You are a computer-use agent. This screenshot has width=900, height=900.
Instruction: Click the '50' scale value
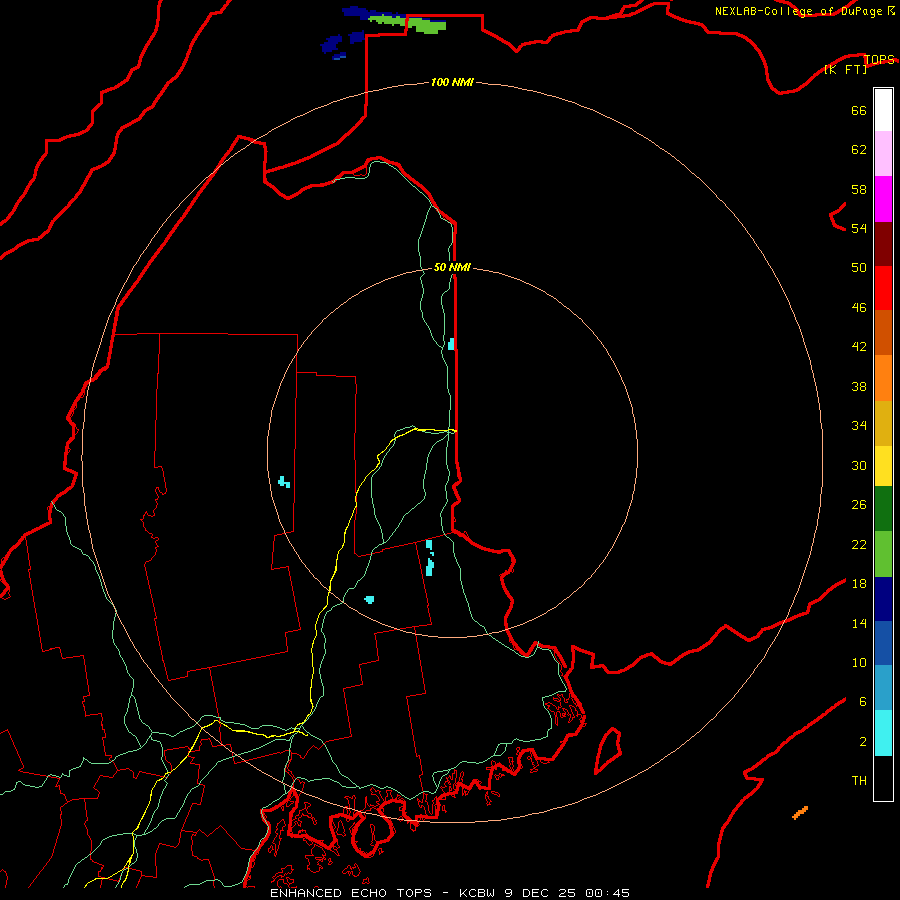[x=859, y=267]
